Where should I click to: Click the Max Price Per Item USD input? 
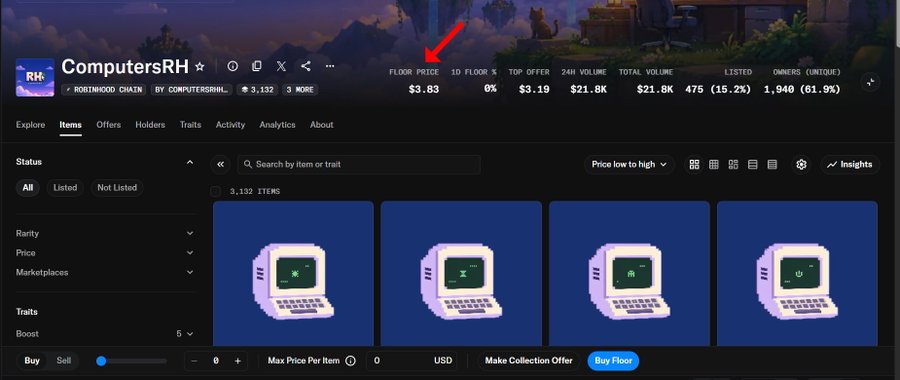click(x=412, y=361)
